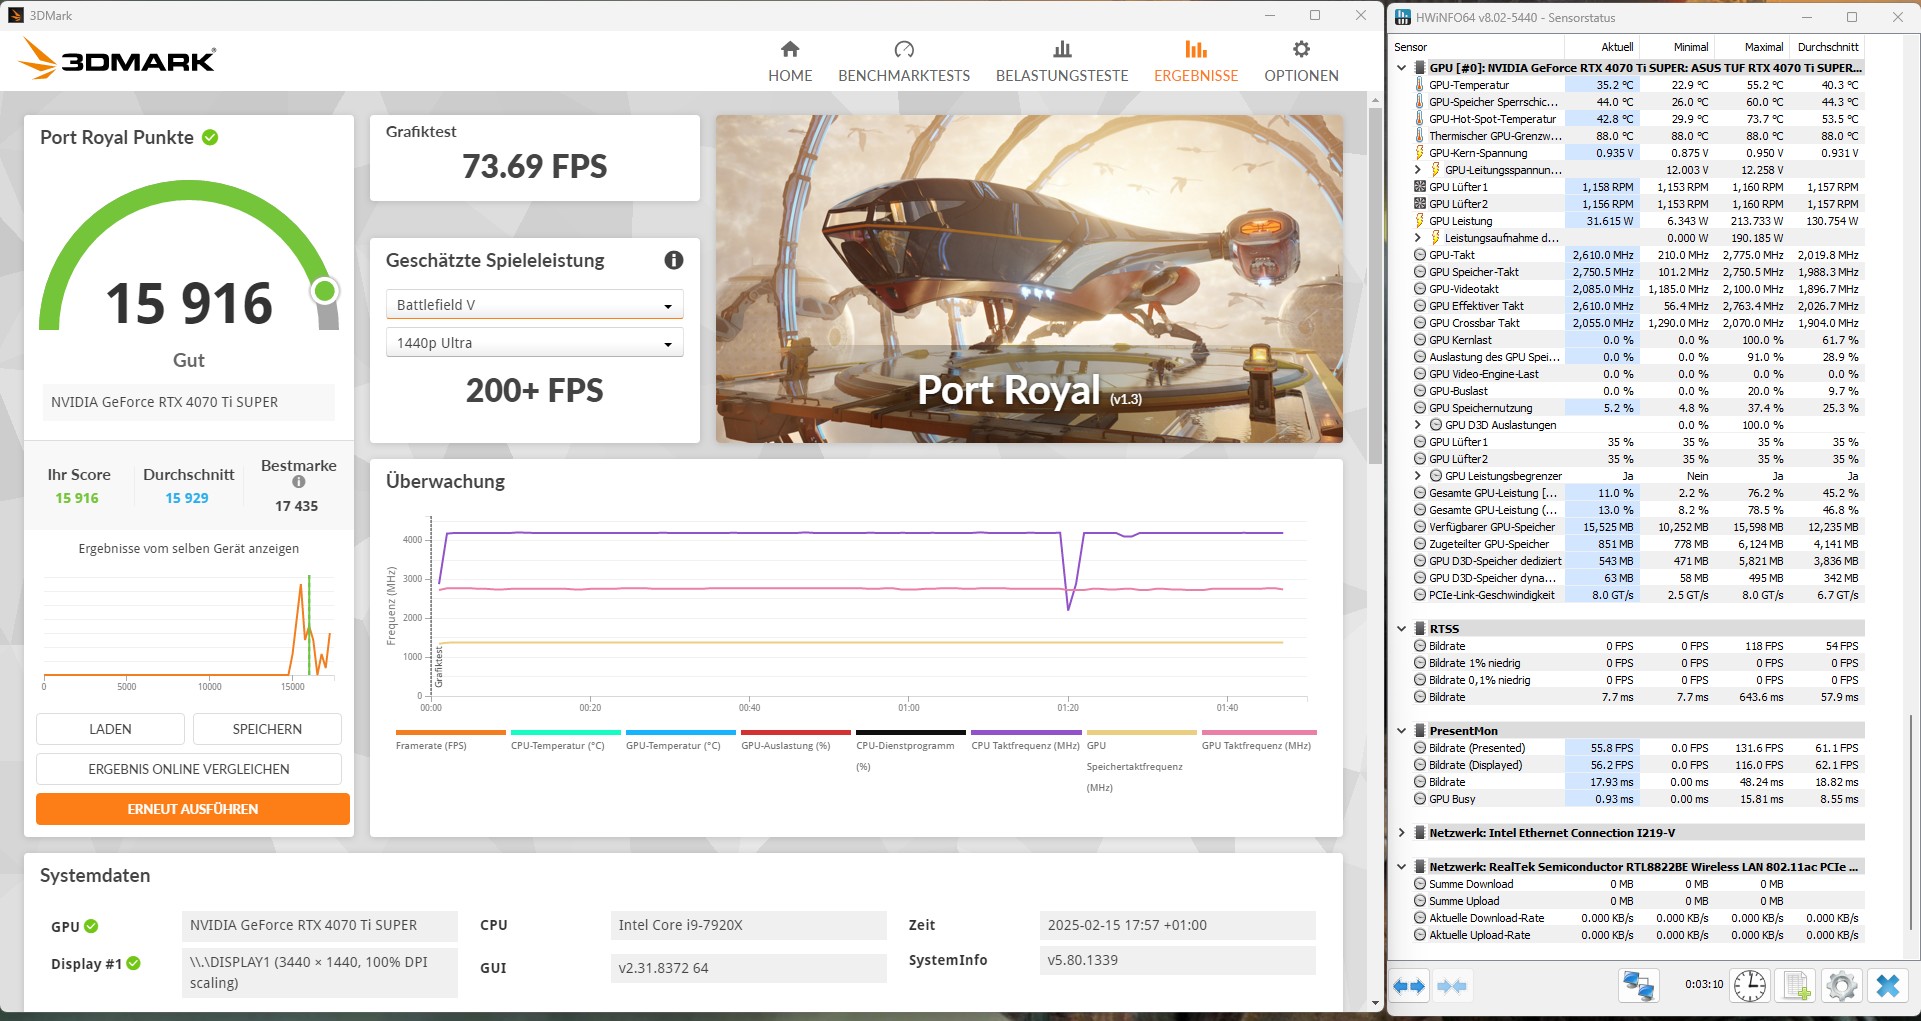Toggle the CPU Taktfrequenz (MHz) legend entry
The height and width of the screenshot is (1021, 1921).
pos(1026,741)
